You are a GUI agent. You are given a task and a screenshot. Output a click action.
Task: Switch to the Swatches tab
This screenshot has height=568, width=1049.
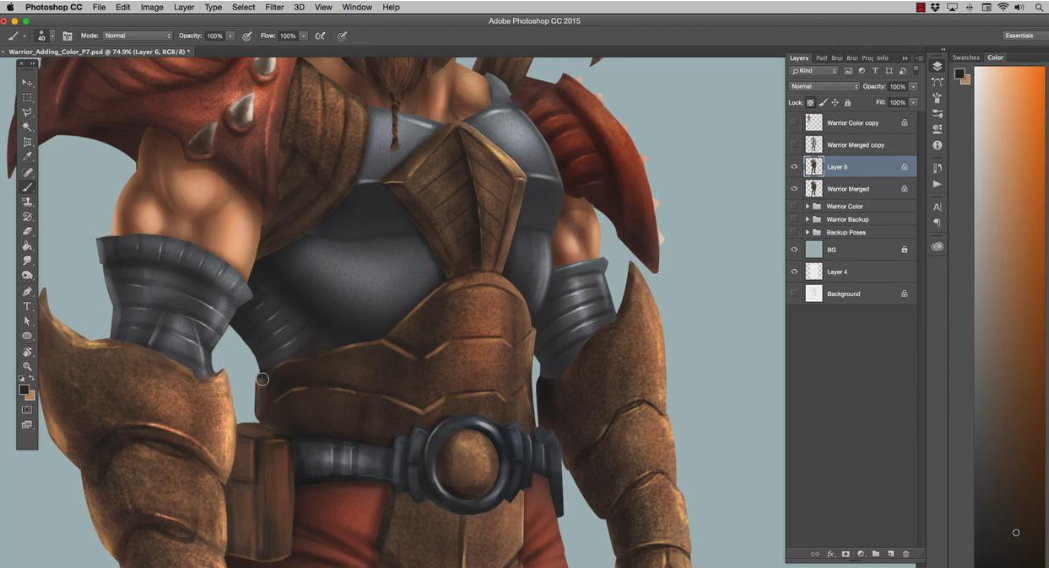(x=965, y=58)
